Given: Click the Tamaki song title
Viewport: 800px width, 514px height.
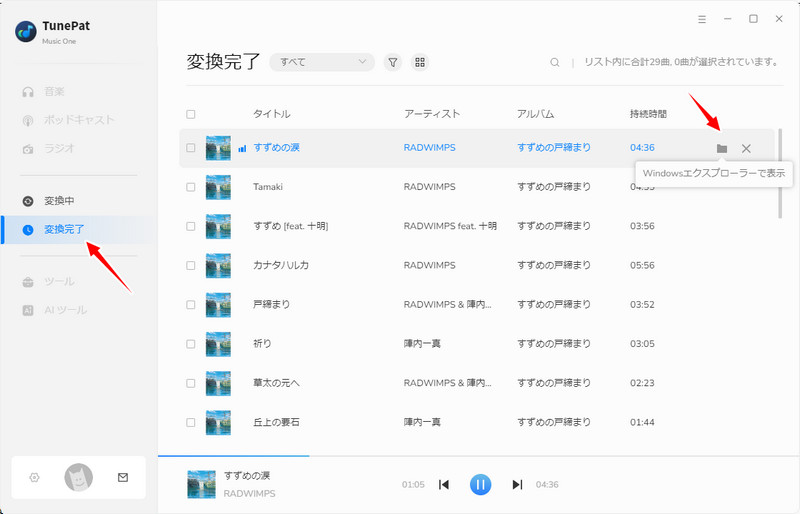Looking at the screenshot, I should 268,187.
